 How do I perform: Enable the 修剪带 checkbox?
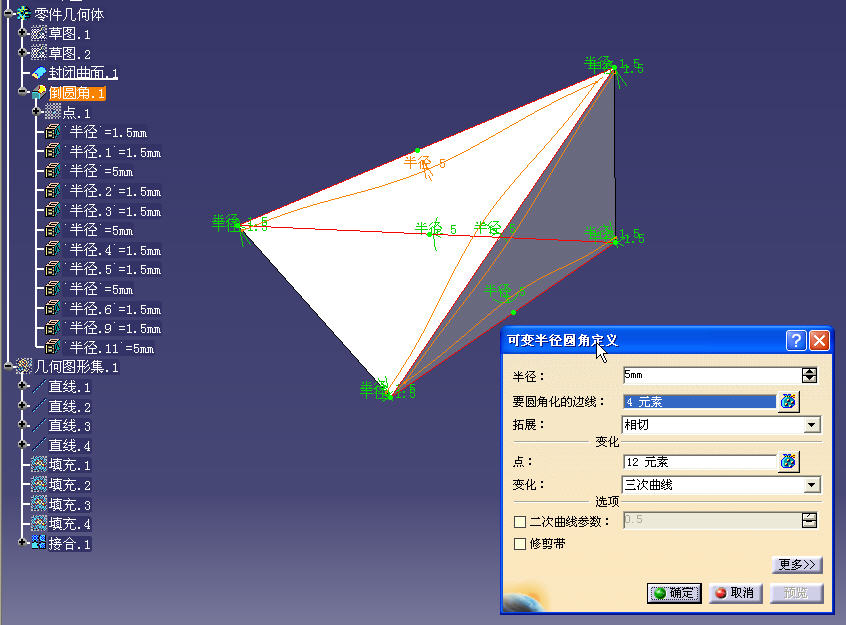pyautogui.click(x=520, y=544)
